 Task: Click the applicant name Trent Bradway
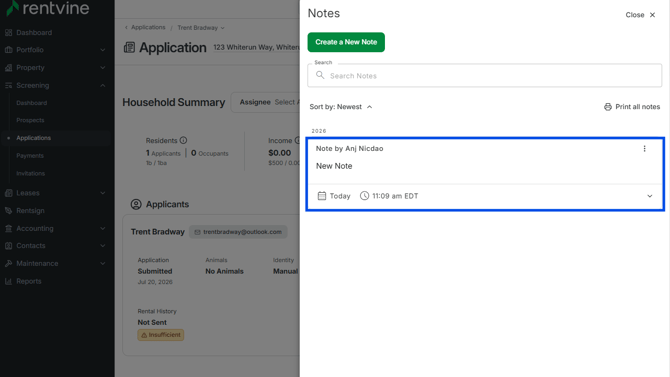click(158, 232)
